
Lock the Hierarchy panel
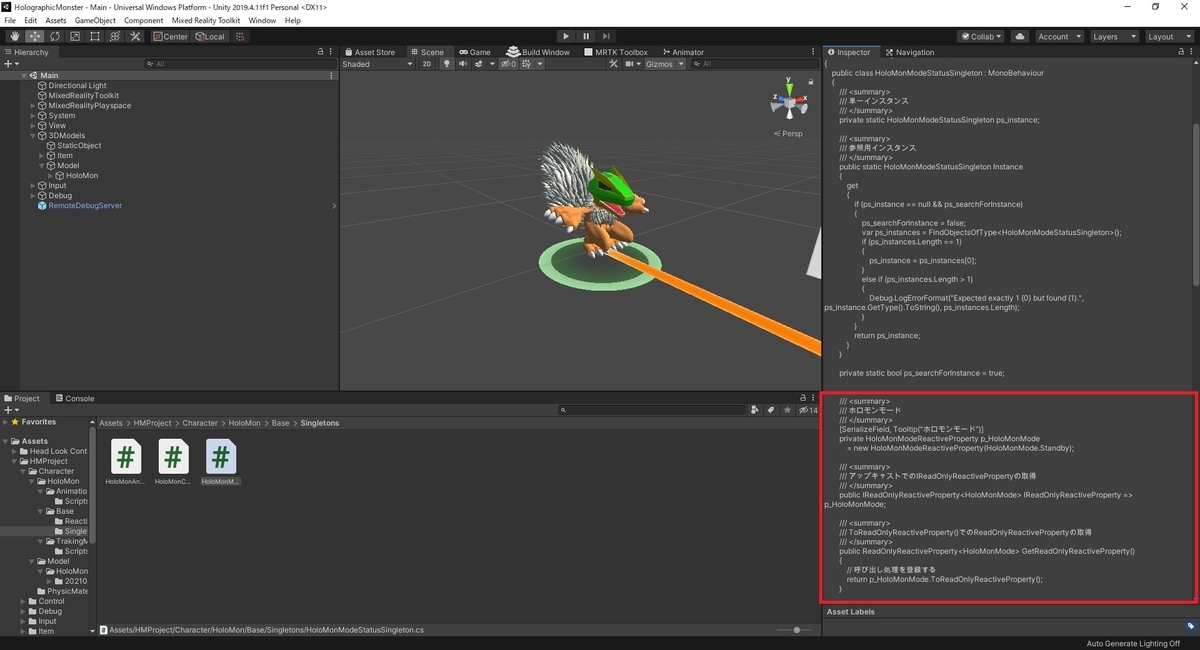[x=321, y=52]
